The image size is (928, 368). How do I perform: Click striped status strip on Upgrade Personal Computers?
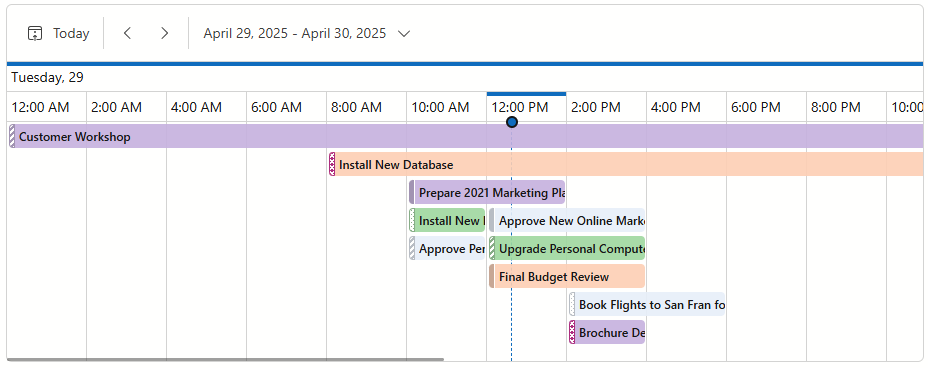492,248
